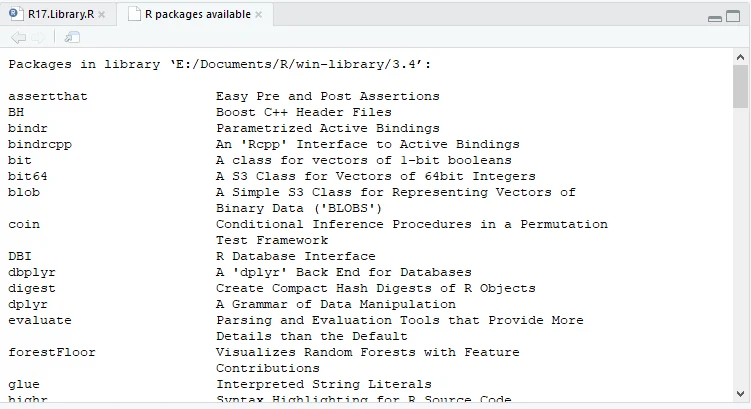Click the forestFloor package entry

coord(52,352)
